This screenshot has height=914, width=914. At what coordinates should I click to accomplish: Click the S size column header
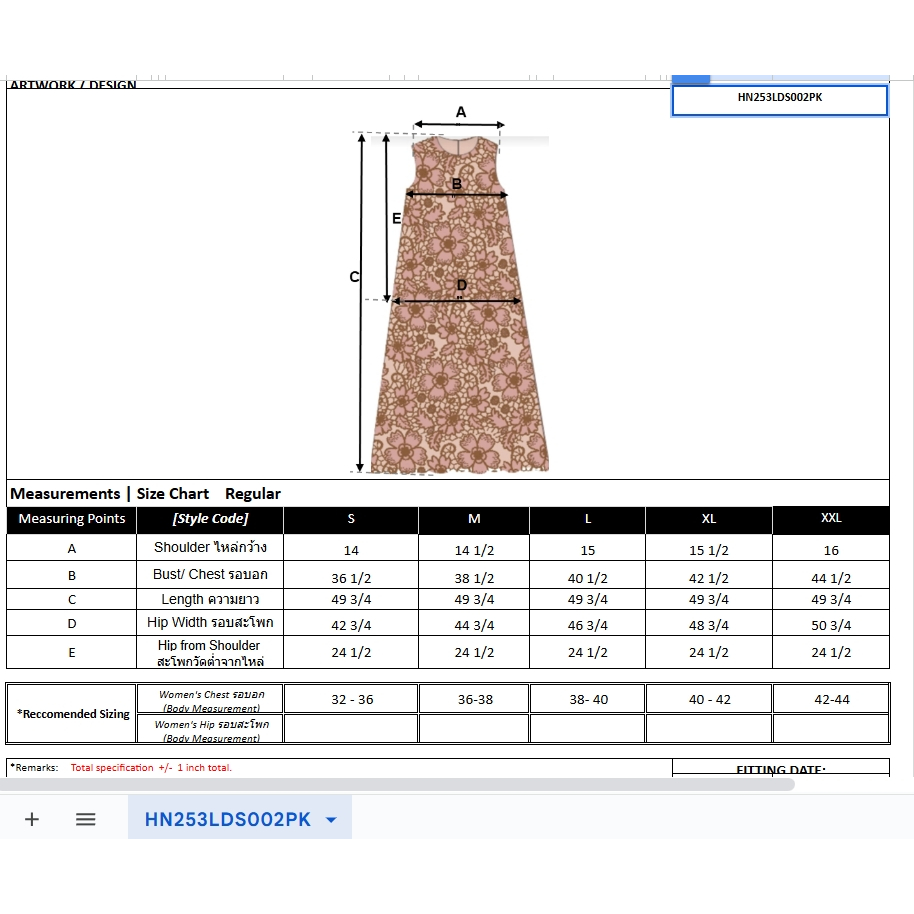(x=351, y=519)
